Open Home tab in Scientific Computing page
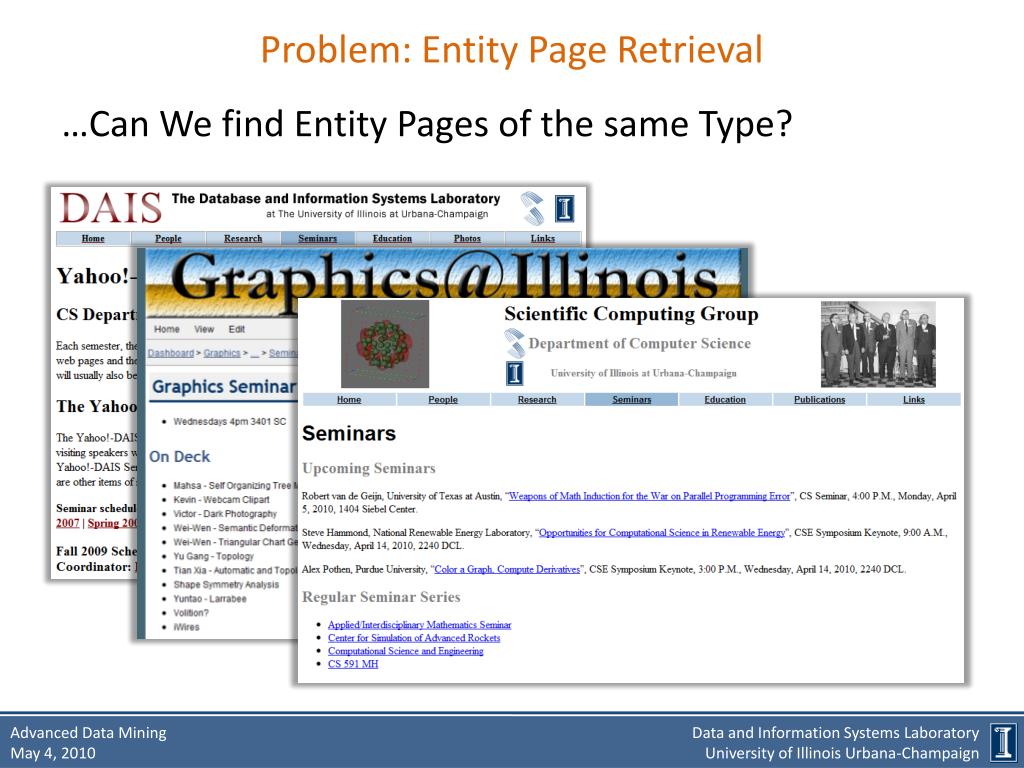 coord(349,400)
